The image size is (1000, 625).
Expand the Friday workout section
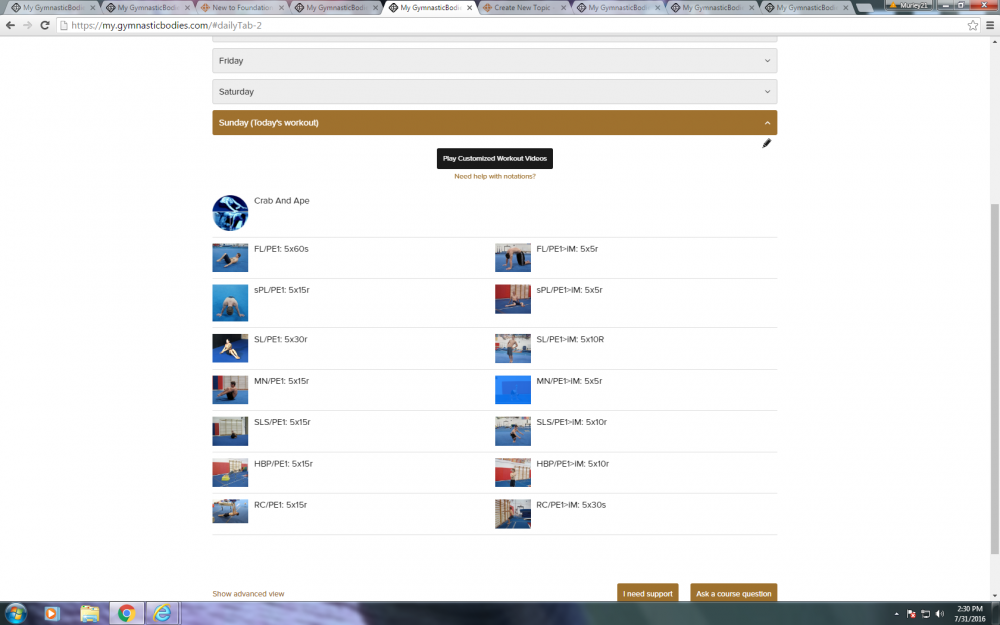[495, 61]
